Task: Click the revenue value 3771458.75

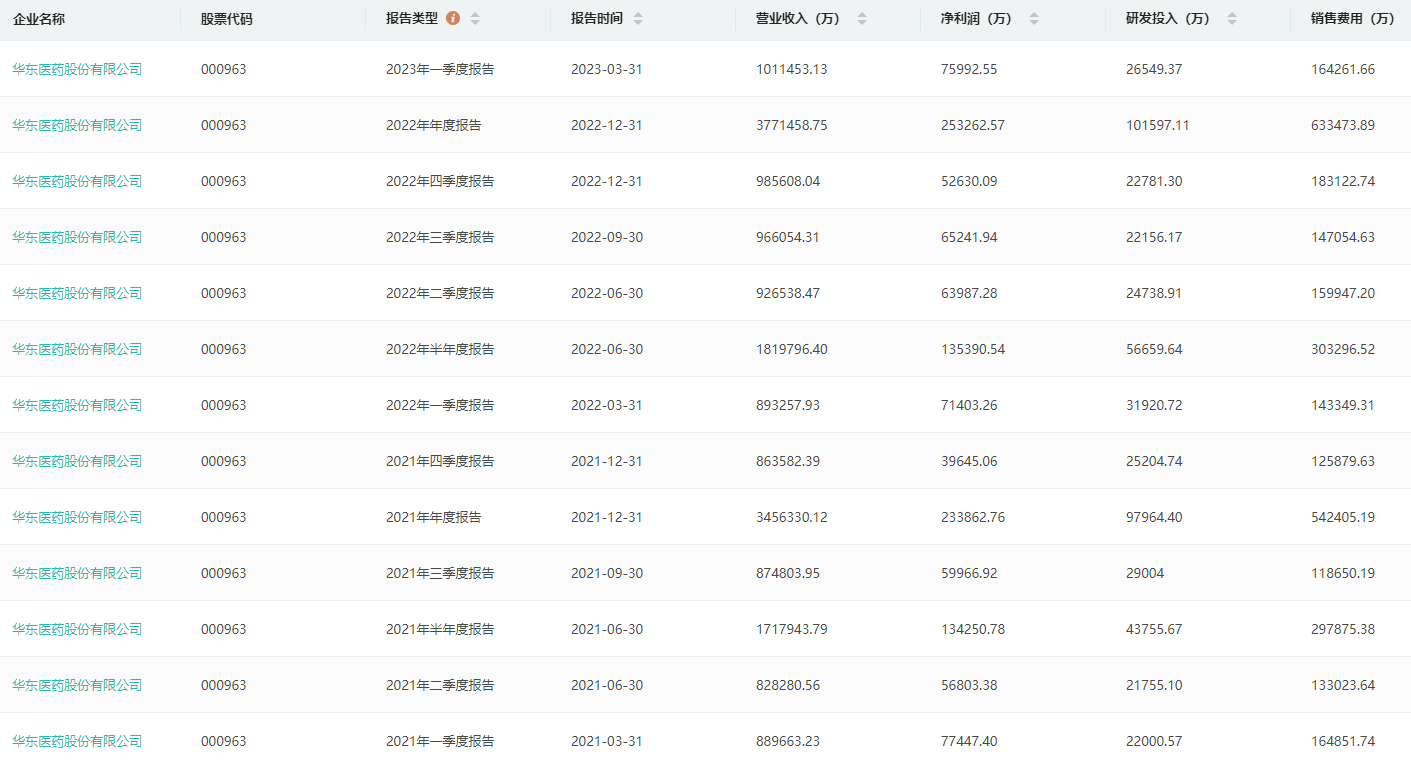Action: pyautogui.click(x=792, y=125)
